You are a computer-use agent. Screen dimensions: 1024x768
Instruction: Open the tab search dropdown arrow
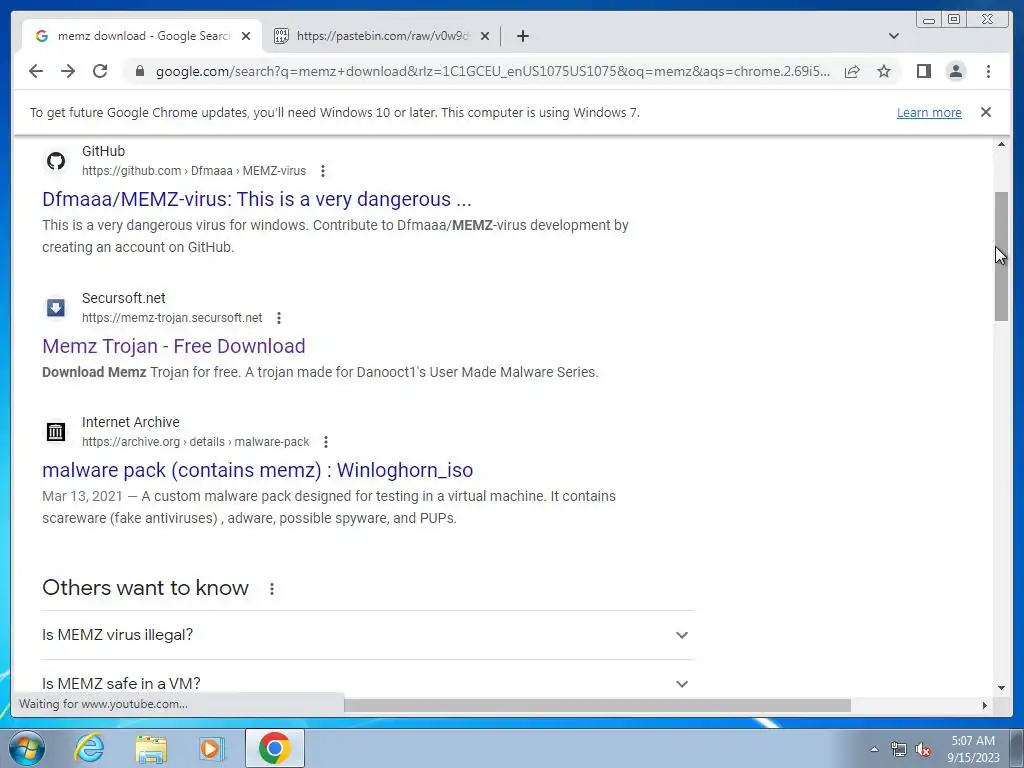click(x=894, y=36)
